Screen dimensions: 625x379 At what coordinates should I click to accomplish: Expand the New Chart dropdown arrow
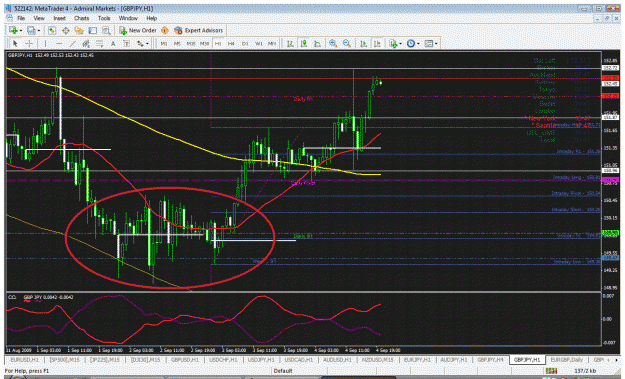(x=21, y=30)
